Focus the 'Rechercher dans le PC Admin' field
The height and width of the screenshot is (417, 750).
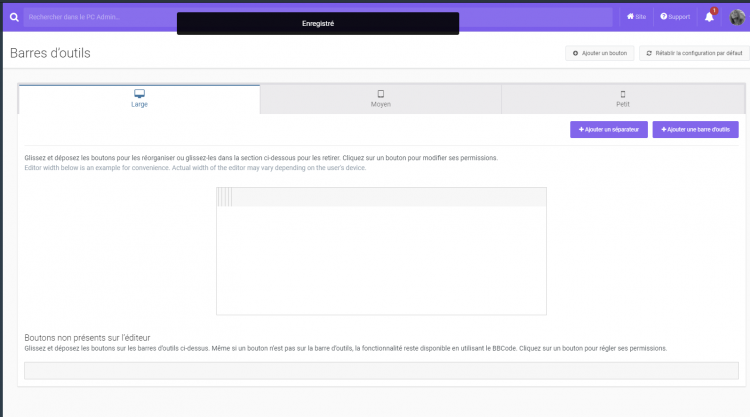100,17
